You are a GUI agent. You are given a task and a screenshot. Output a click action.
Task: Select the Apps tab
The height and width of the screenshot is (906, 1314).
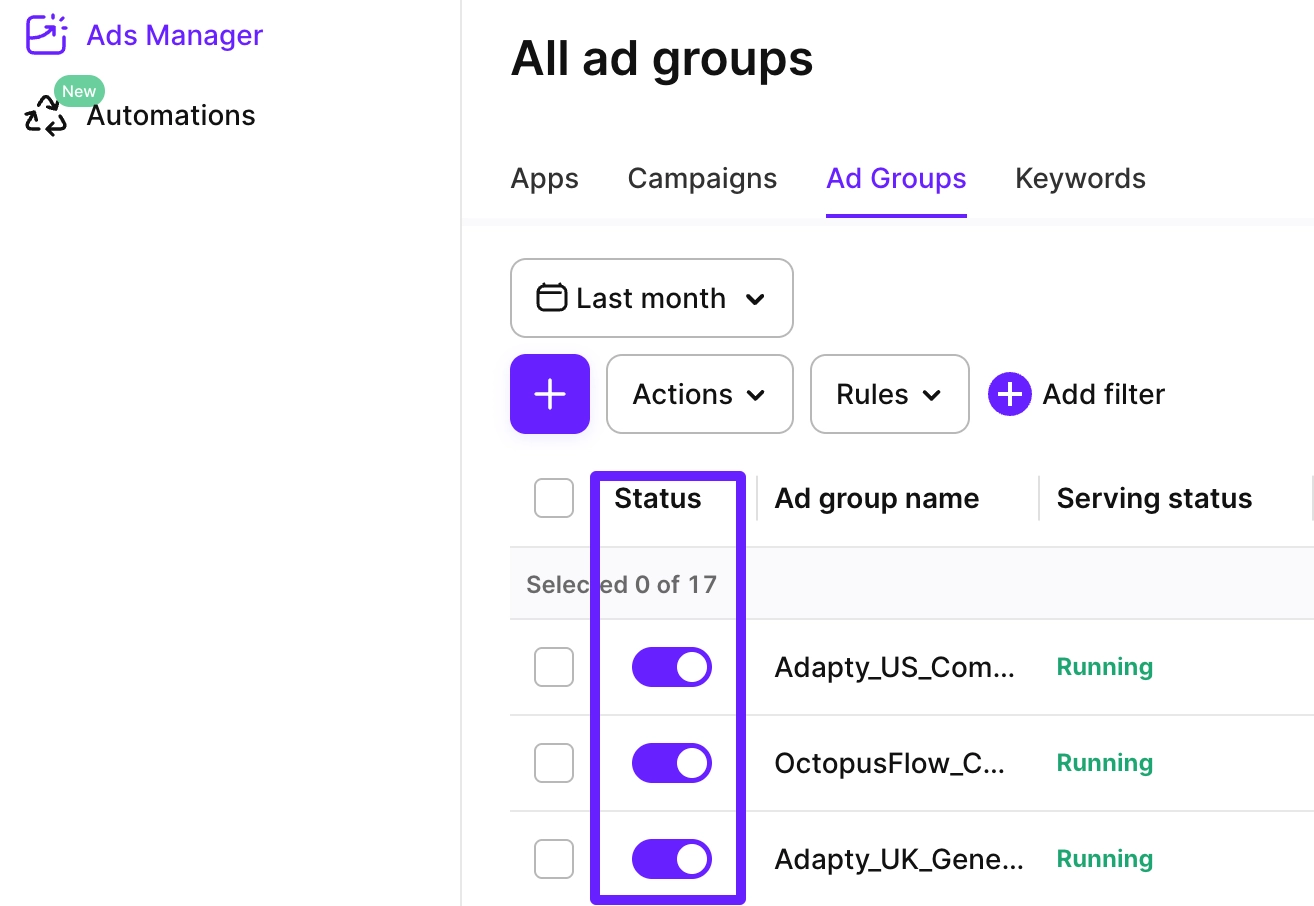[x=544, y=178]
